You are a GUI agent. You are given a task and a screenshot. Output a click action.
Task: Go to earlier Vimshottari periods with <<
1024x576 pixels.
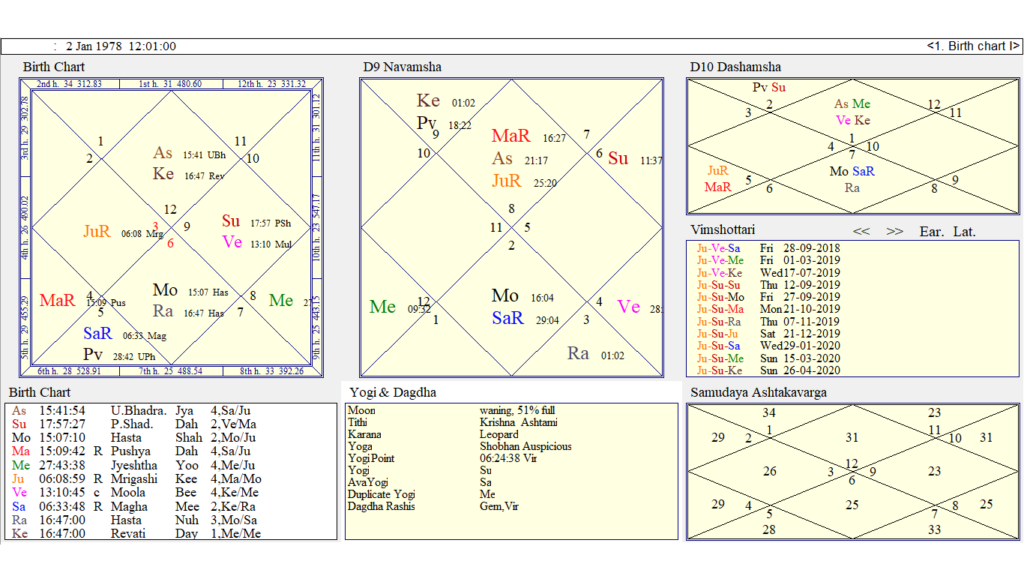pyautogui.click(x=861, y=231)
